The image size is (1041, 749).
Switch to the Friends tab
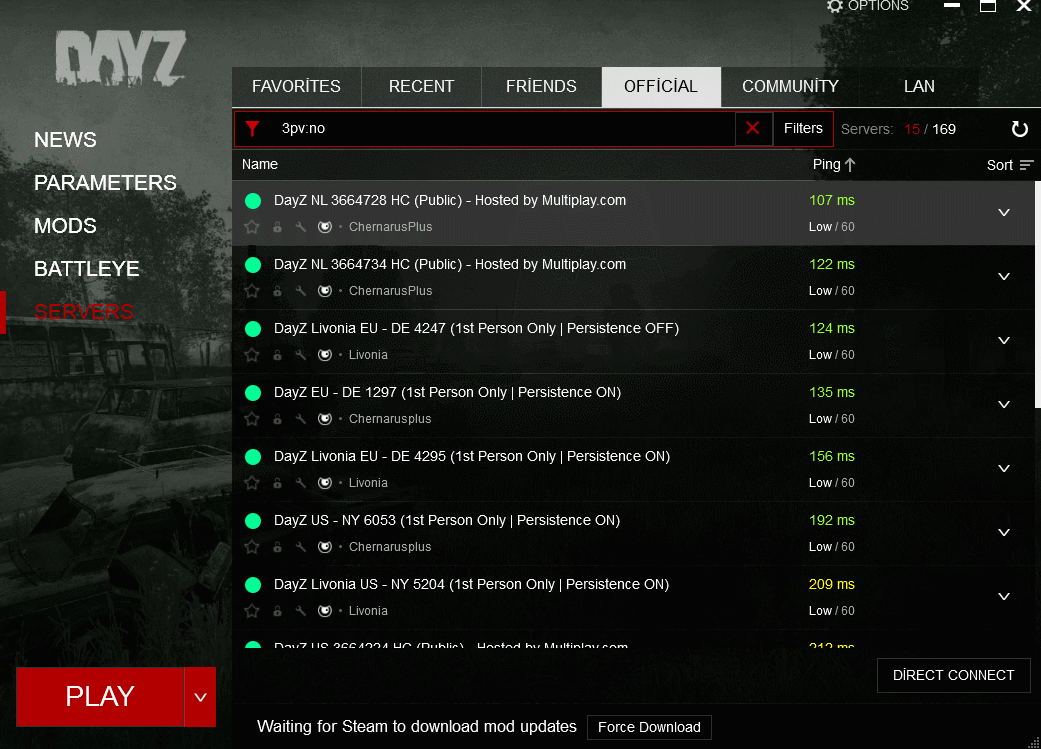tap(541, 86)
